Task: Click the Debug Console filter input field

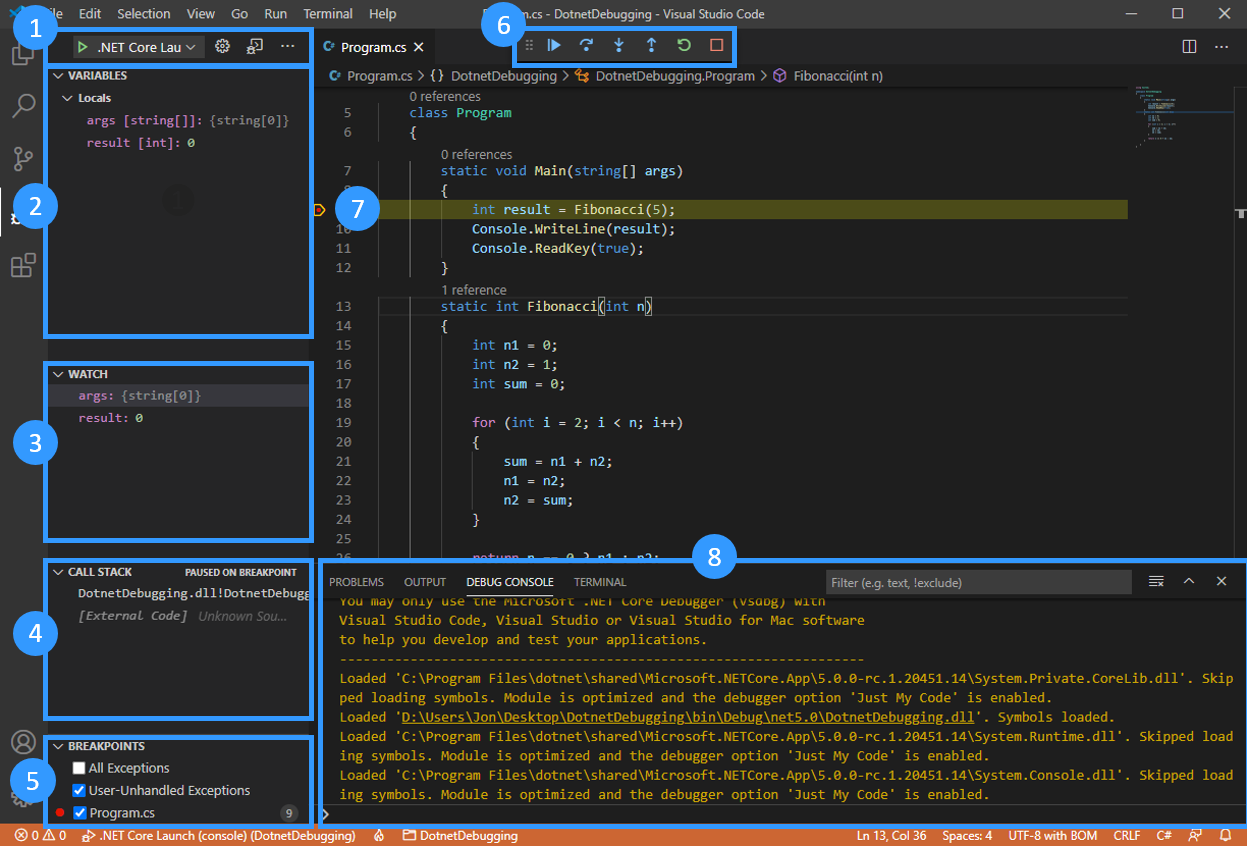Action: [978, 581]
